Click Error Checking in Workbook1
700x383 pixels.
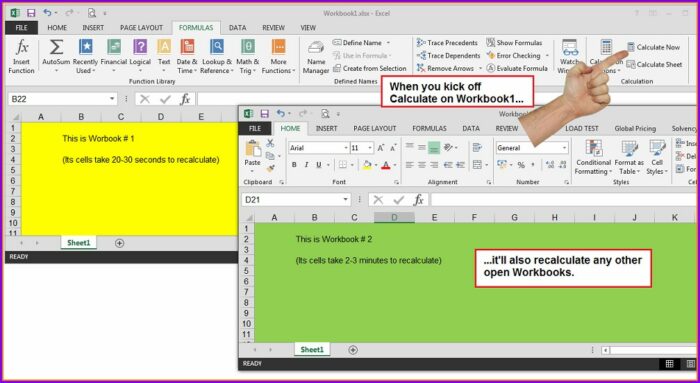point(513,55)
